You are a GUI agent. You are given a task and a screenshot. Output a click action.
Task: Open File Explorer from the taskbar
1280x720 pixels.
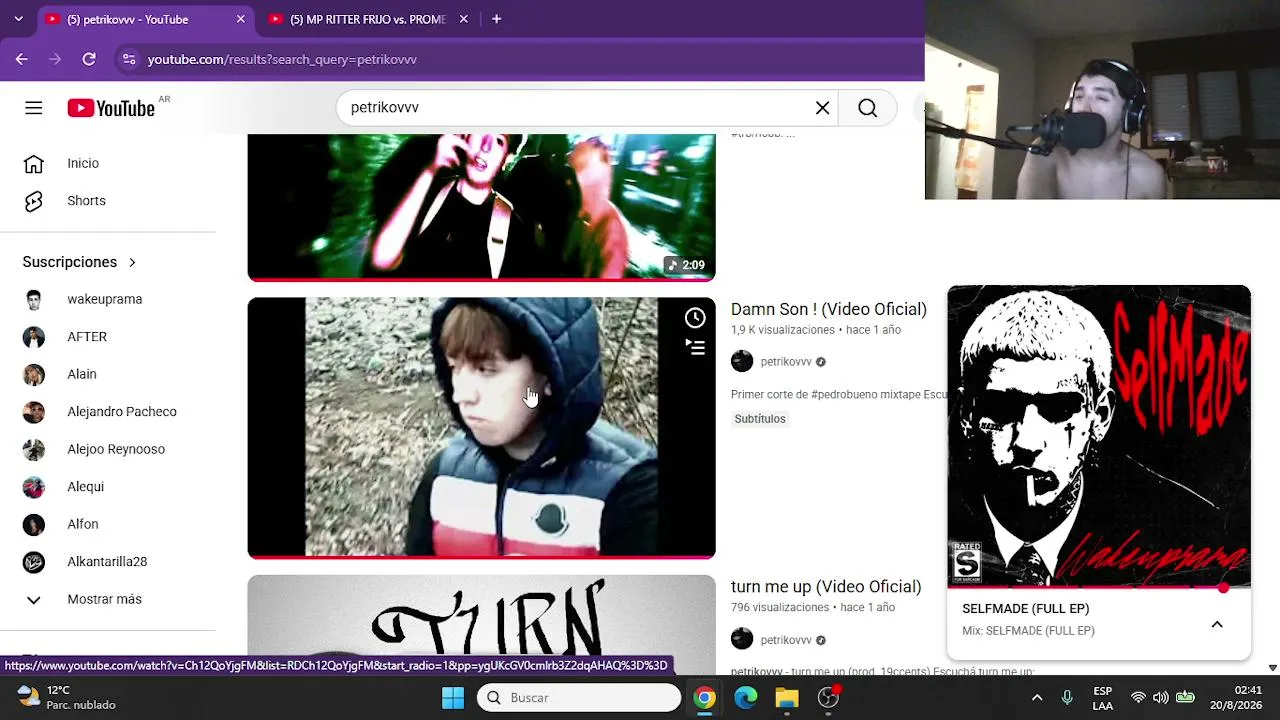point(787,698)
